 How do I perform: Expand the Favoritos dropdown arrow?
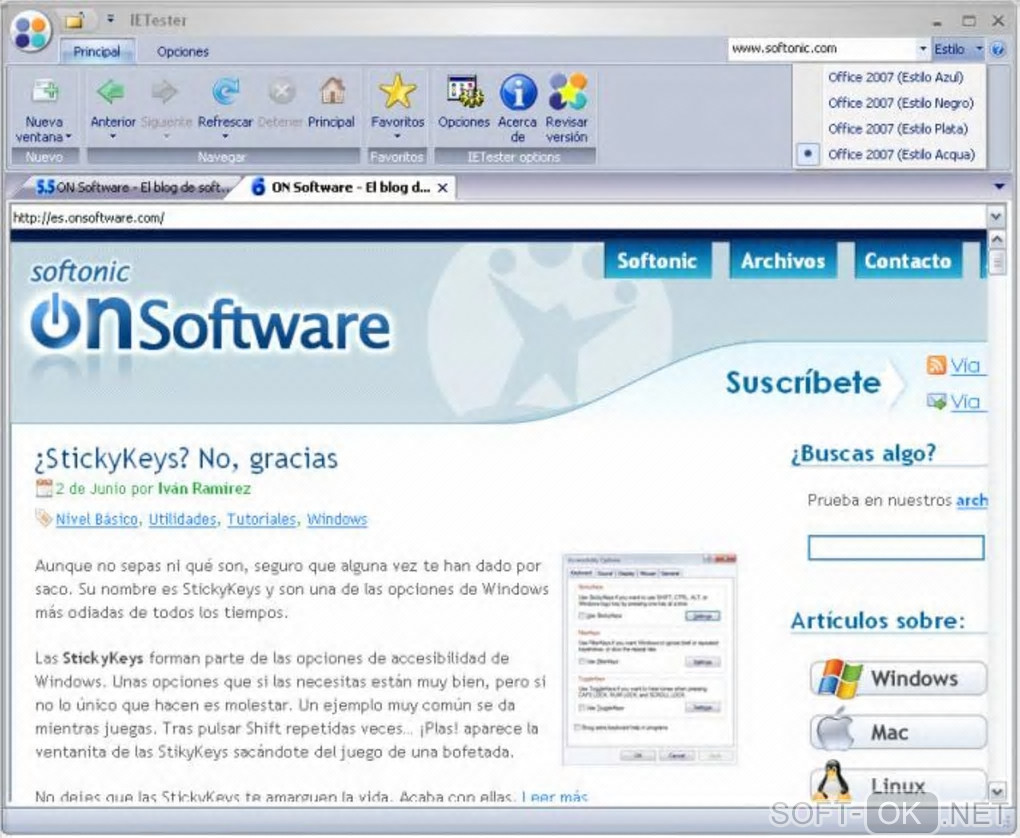(397, 137)
